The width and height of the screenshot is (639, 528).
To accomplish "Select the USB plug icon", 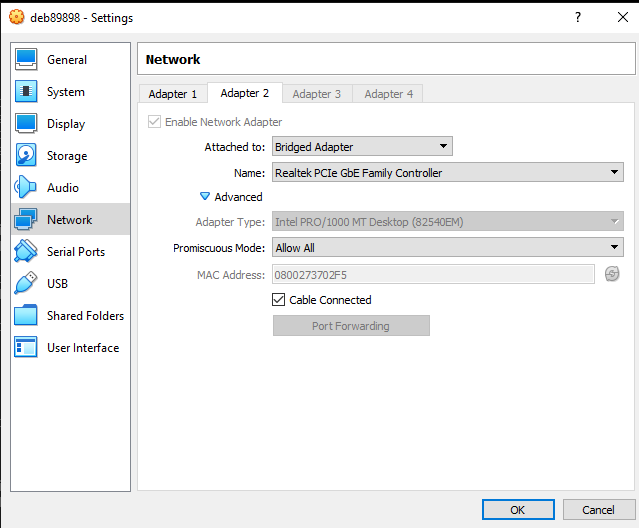I will tap(26, 283).
